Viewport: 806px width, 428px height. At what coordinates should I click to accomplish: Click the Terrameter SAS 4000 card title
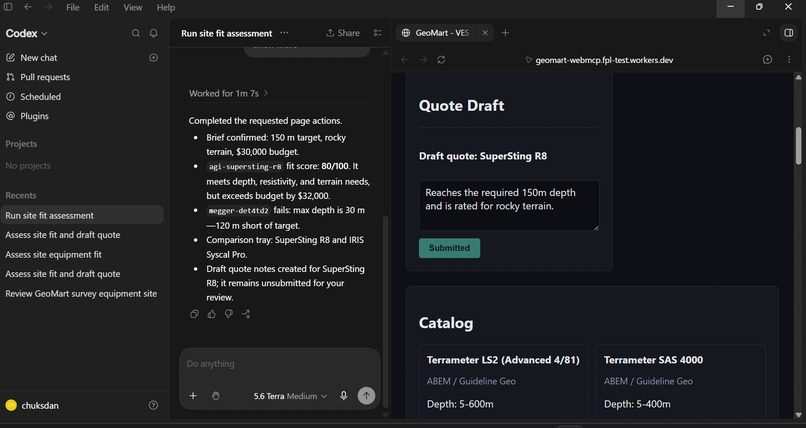pos(653,360)
